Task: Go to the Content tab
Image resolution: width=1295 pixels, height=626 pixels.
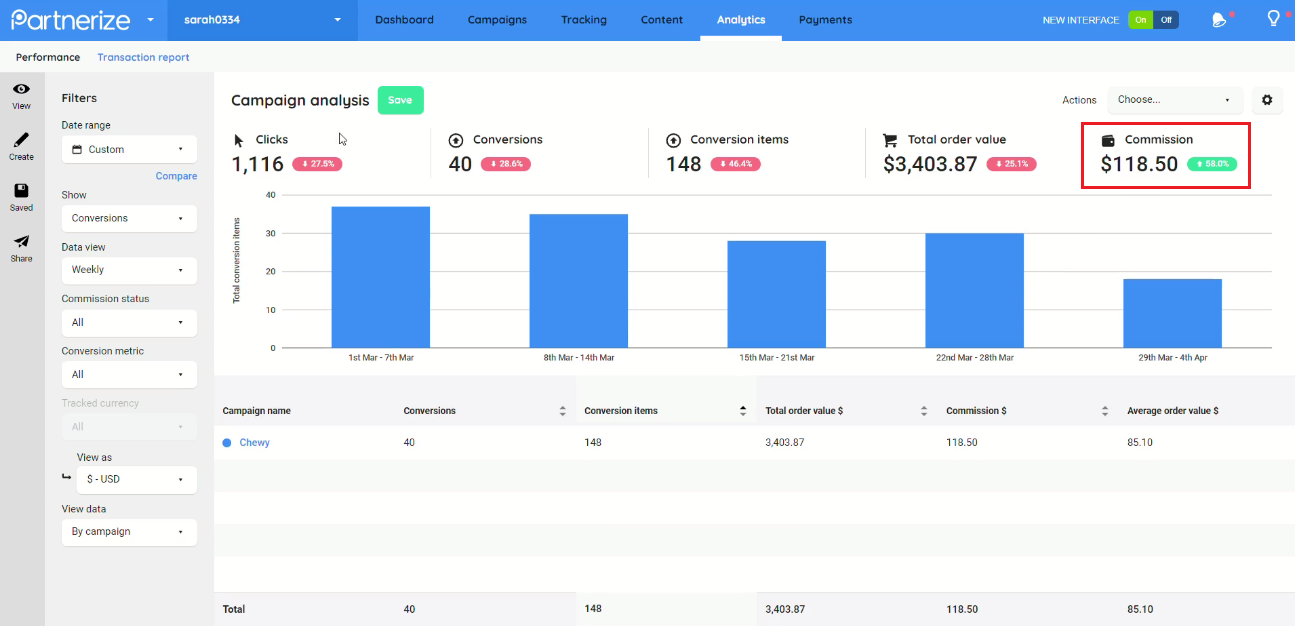Action: 662,20
